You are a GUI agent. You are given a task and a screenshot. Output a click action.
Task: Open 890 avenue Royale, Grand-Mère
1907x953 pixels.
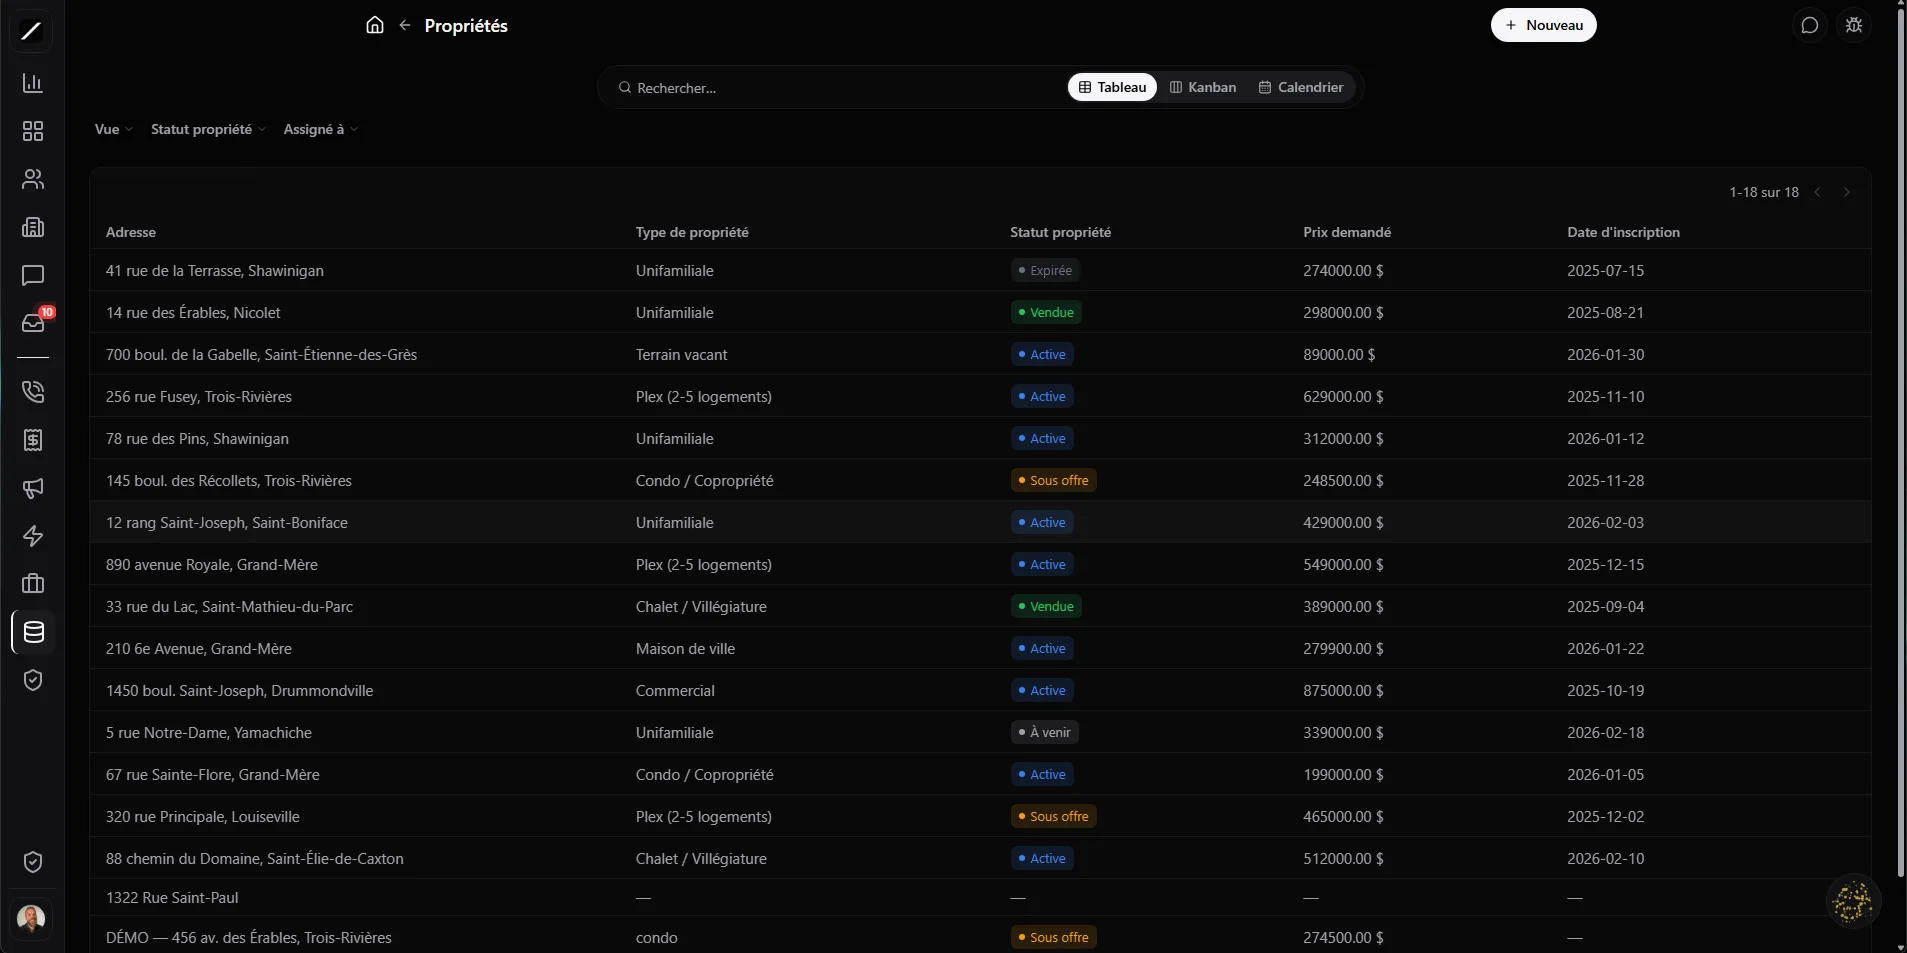[x=980, y=564]
